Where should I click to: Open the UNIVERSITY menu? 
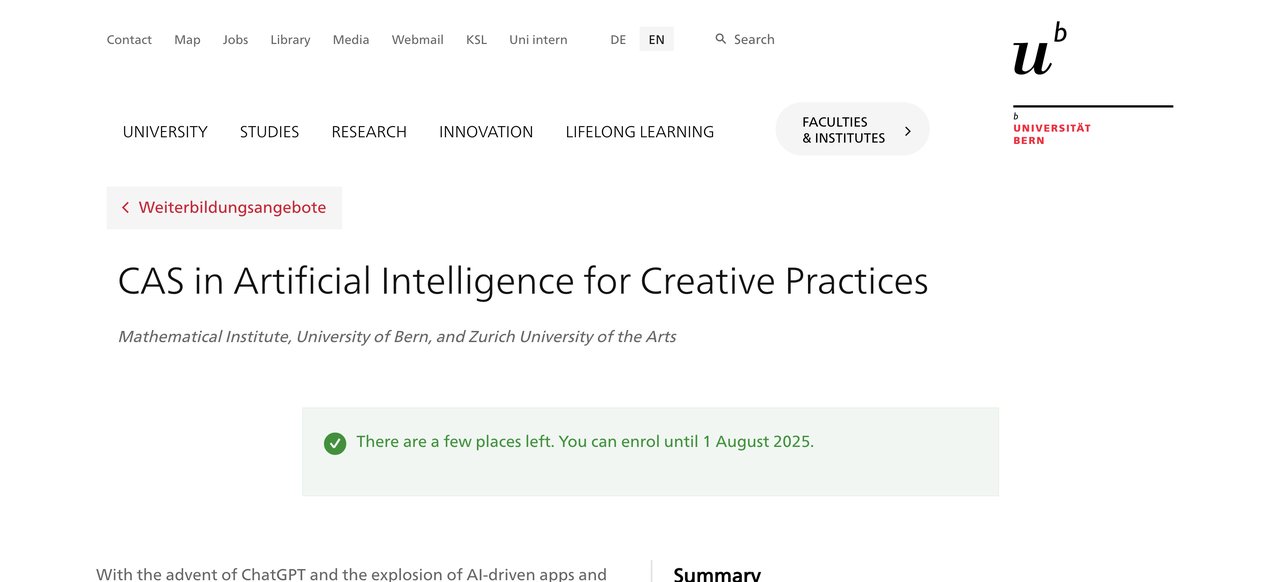click(x=164, y=131)
